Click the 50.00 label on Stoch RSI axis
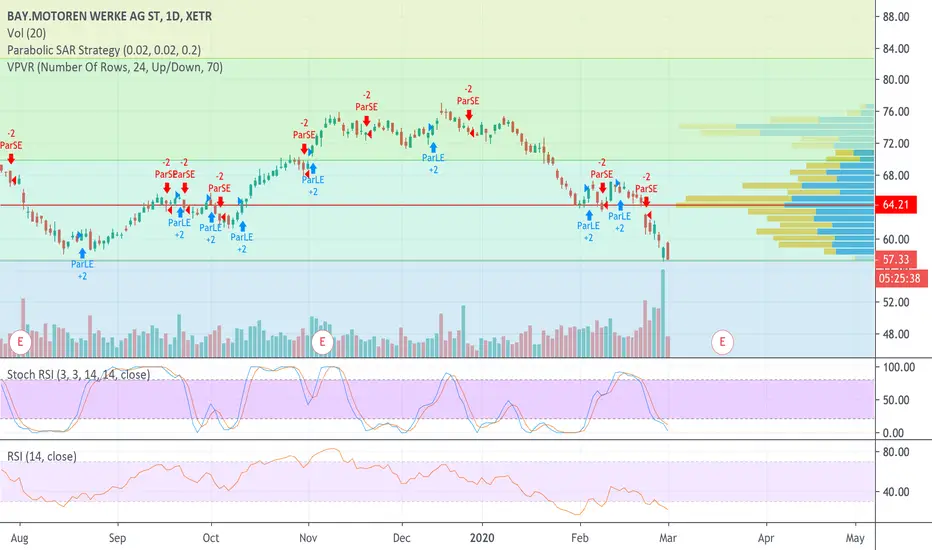 pos(896,400)
